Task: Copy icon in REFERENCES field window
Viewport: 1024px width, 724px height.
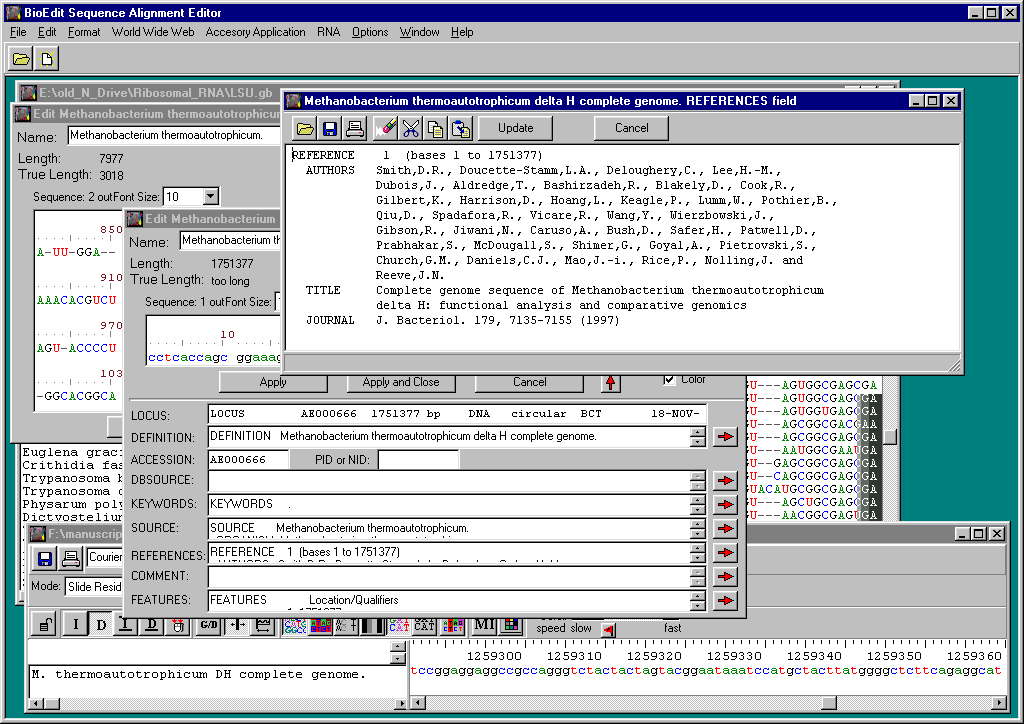Action: [x=435, y=129]
